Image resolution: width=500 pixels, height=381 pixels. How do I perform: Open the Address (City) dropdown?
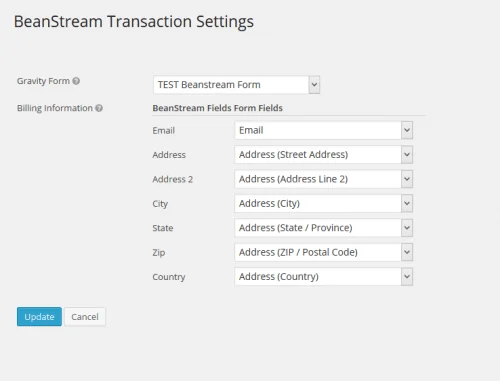coord(323,203)
